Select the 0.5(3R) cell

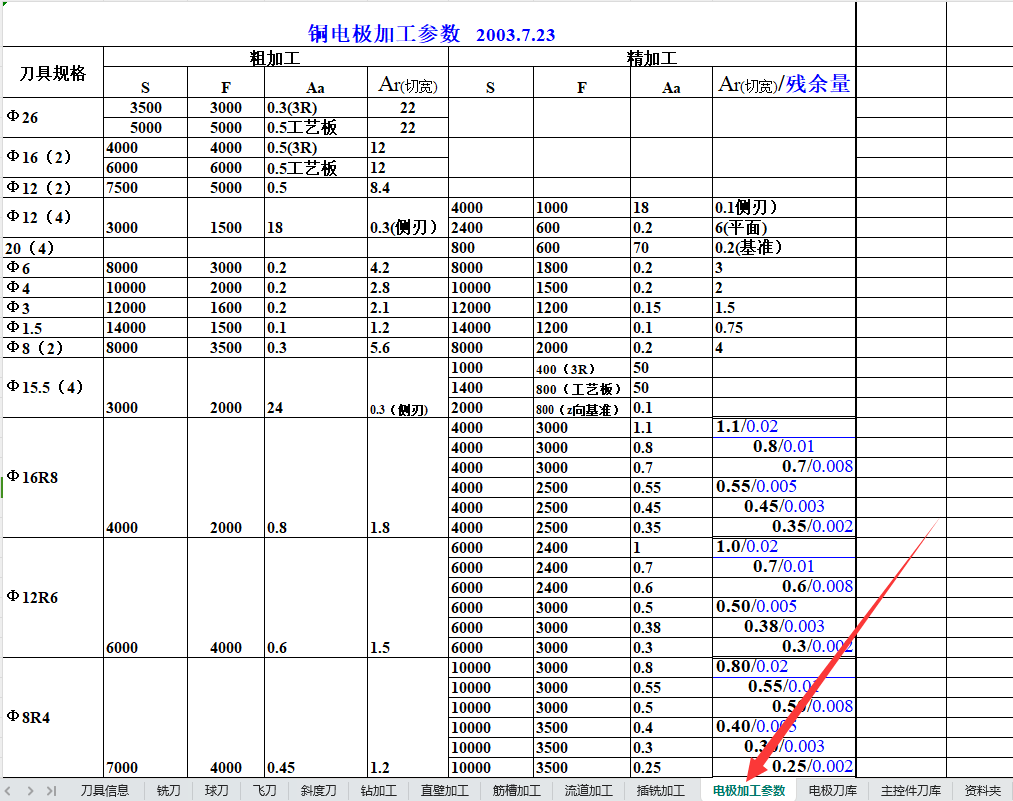(x=316, y=148)
